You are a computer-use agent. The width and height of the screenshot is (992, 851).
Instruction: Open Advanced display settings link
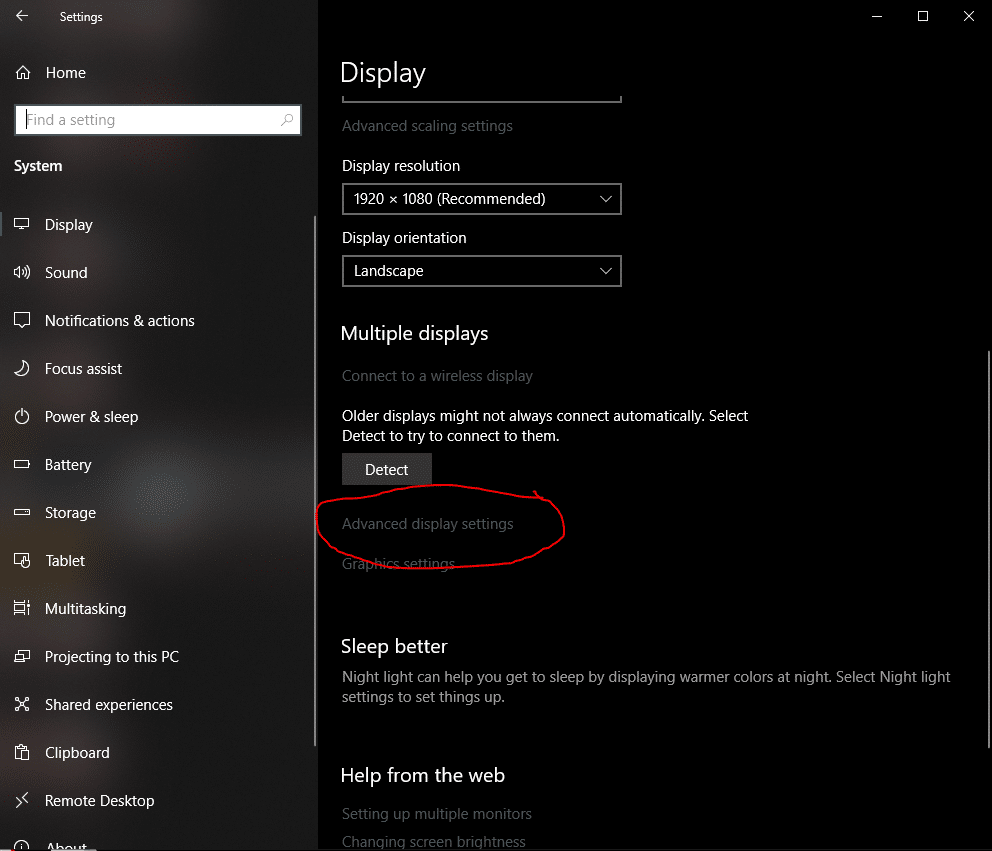427,524
